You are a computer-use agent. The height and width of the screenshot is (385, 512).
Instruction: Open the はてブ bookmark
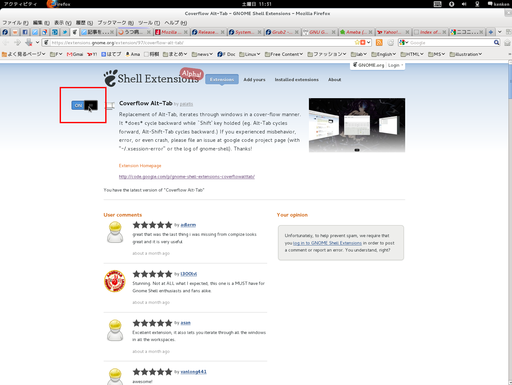111,54
